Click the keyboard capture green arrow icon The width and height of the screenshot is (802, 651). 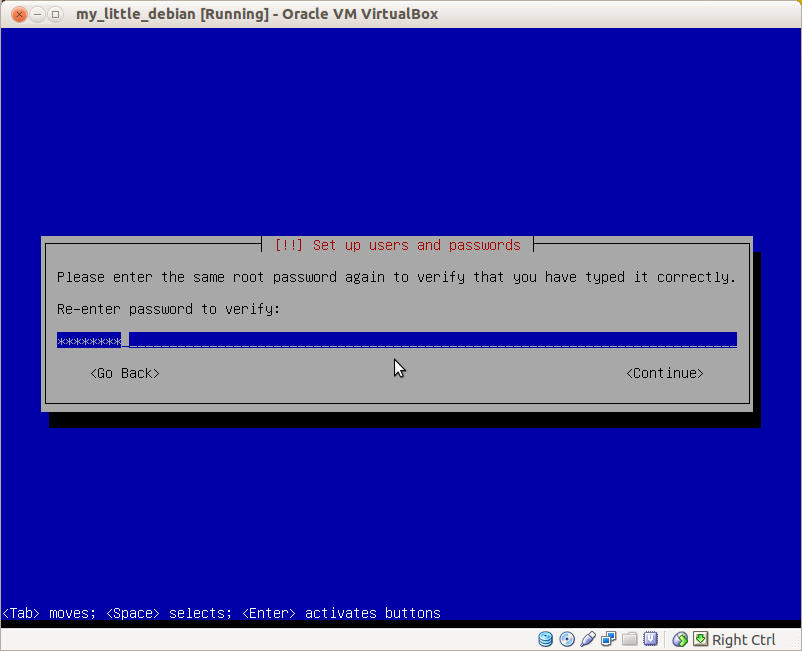(x=700, y=639)
